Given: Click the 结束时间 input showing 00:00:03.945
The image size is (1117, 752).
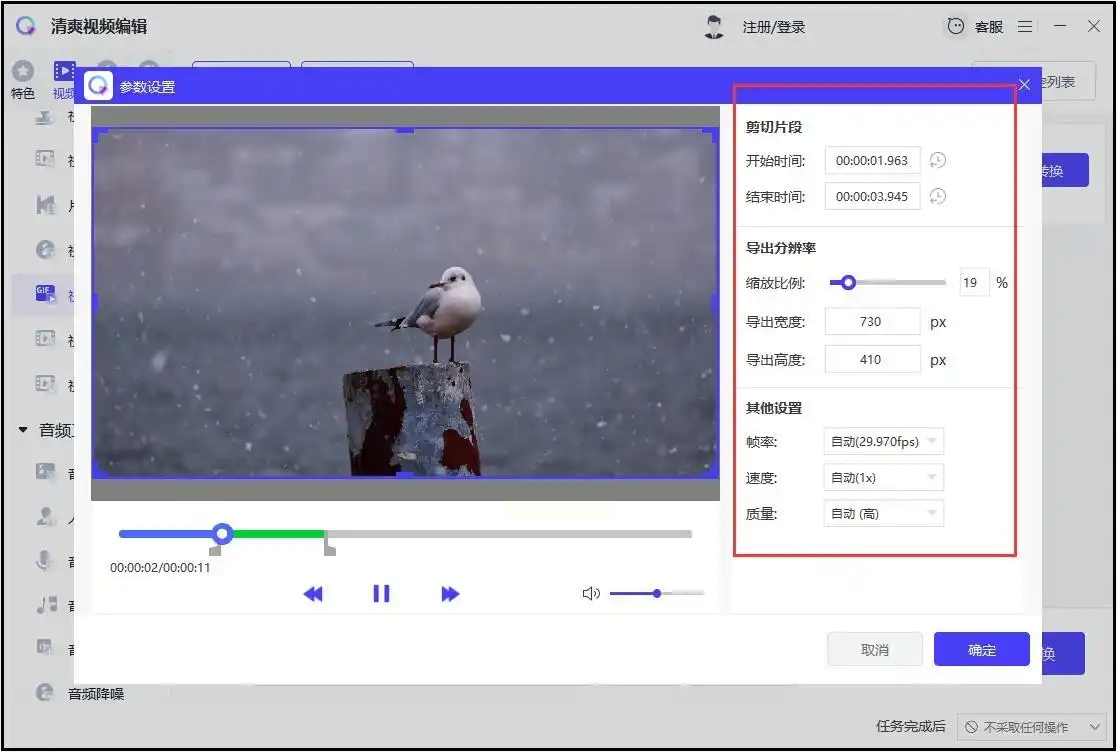Looking at the screenshot, I should click(x=872, y=196).
